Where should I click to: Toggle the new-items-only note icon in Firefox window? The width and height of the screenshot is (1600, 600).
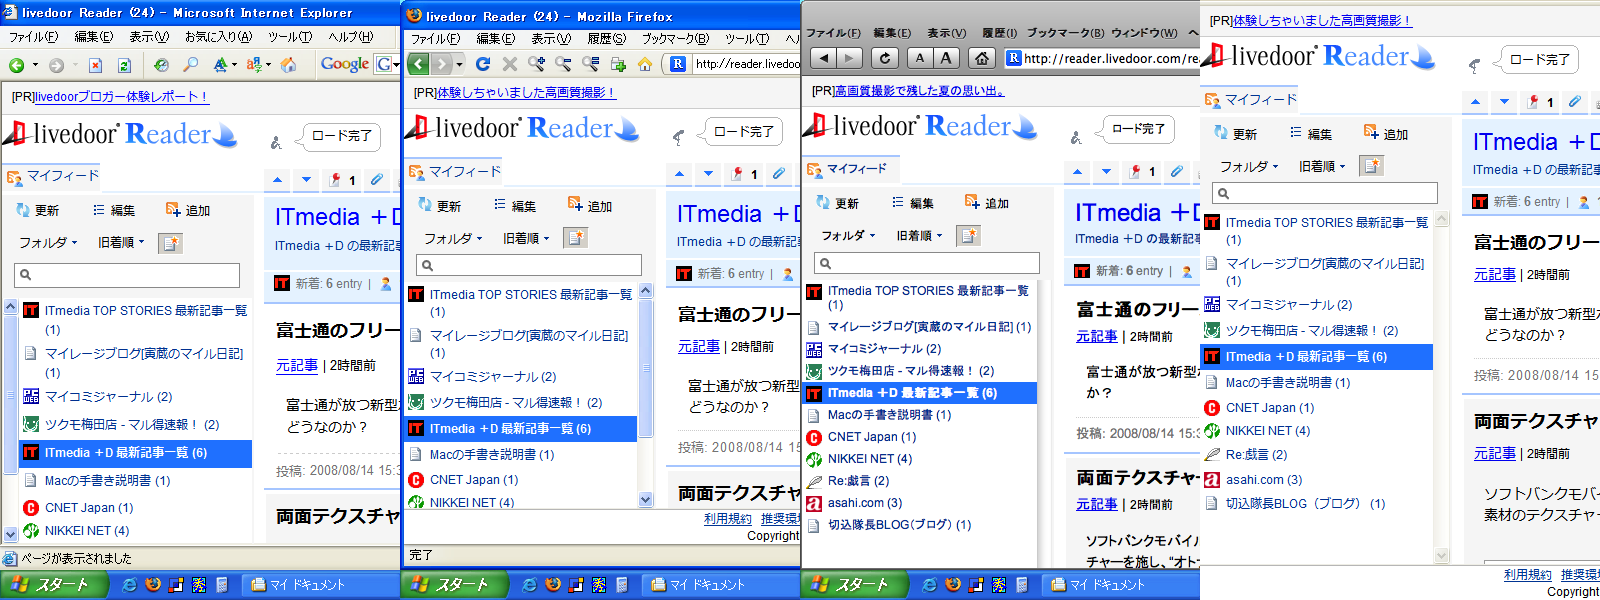[x=575, y=238]
